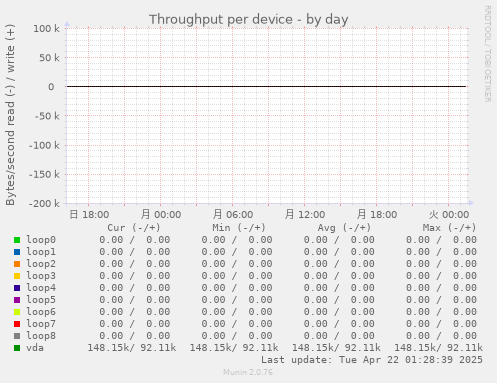Click vda Cur value 148.15k/ 92.11k

click(132, 348)
